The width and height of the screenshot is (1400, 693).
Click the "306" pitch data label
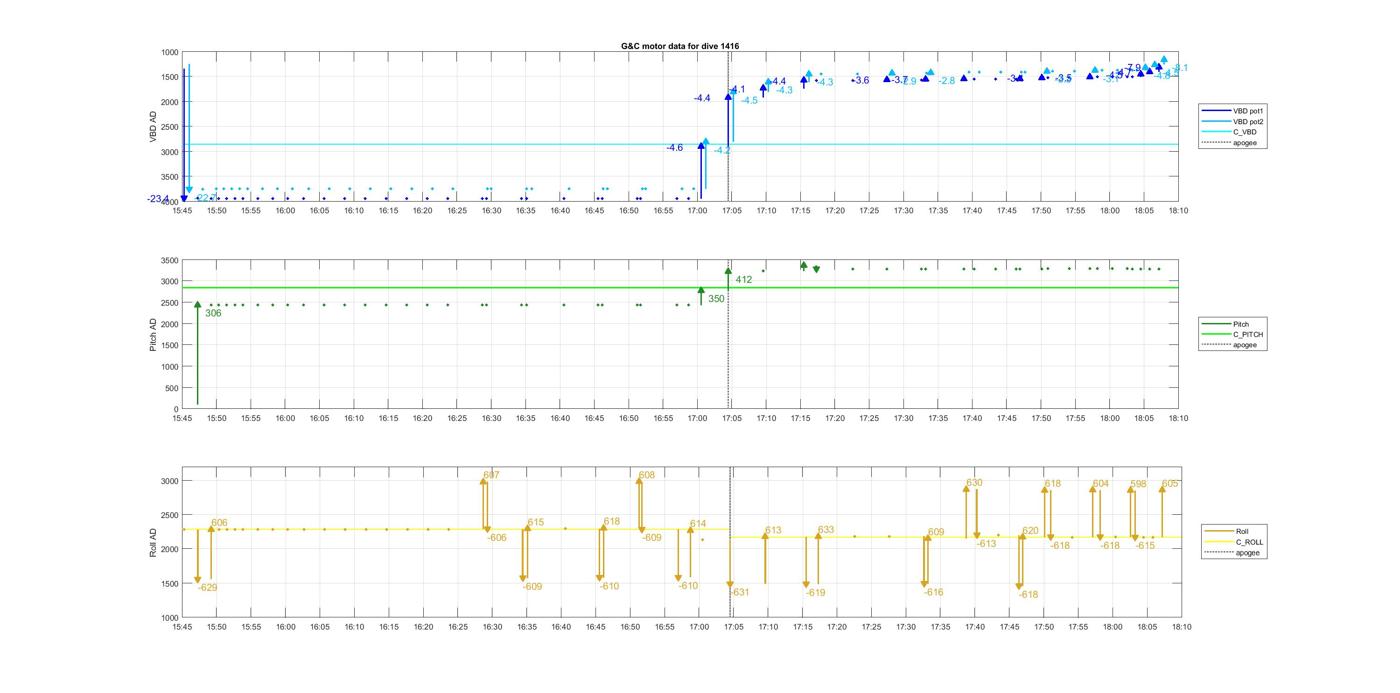[x=213, y=313]
